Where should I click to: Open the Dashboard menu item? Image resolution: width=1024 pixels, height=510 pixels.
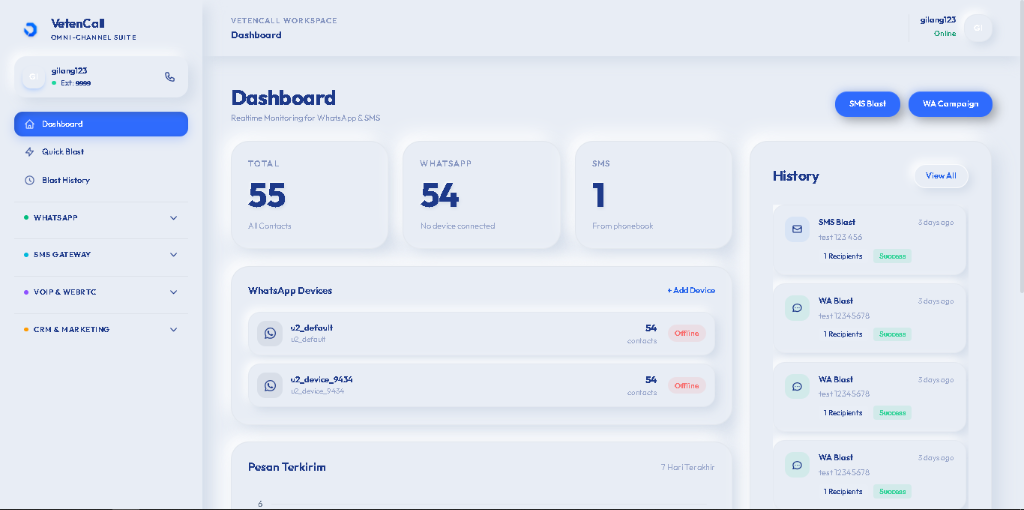tap(101, 124)
